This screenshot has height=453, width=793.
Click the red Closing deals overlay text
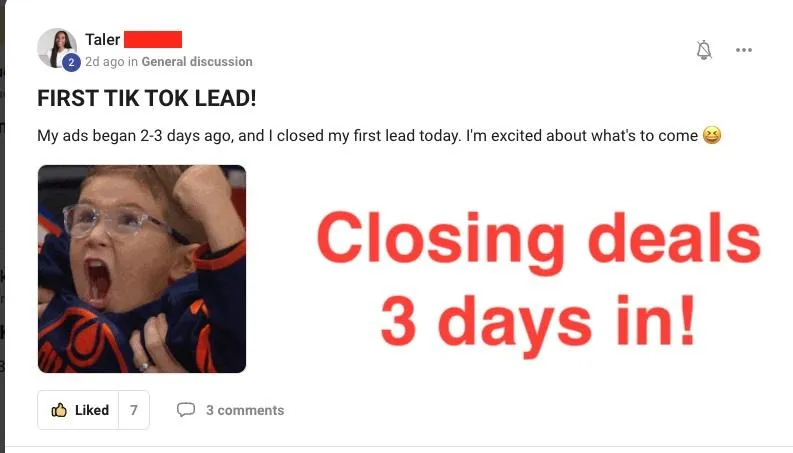click(x=538, y=240)
